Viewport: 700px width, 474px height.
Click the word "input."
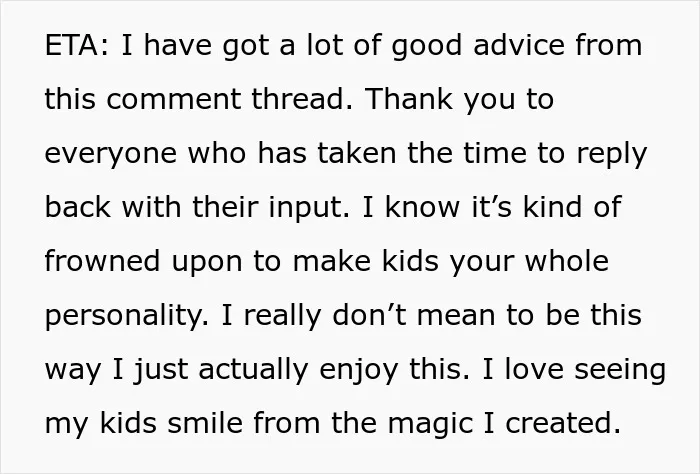[x=309, y=209]
